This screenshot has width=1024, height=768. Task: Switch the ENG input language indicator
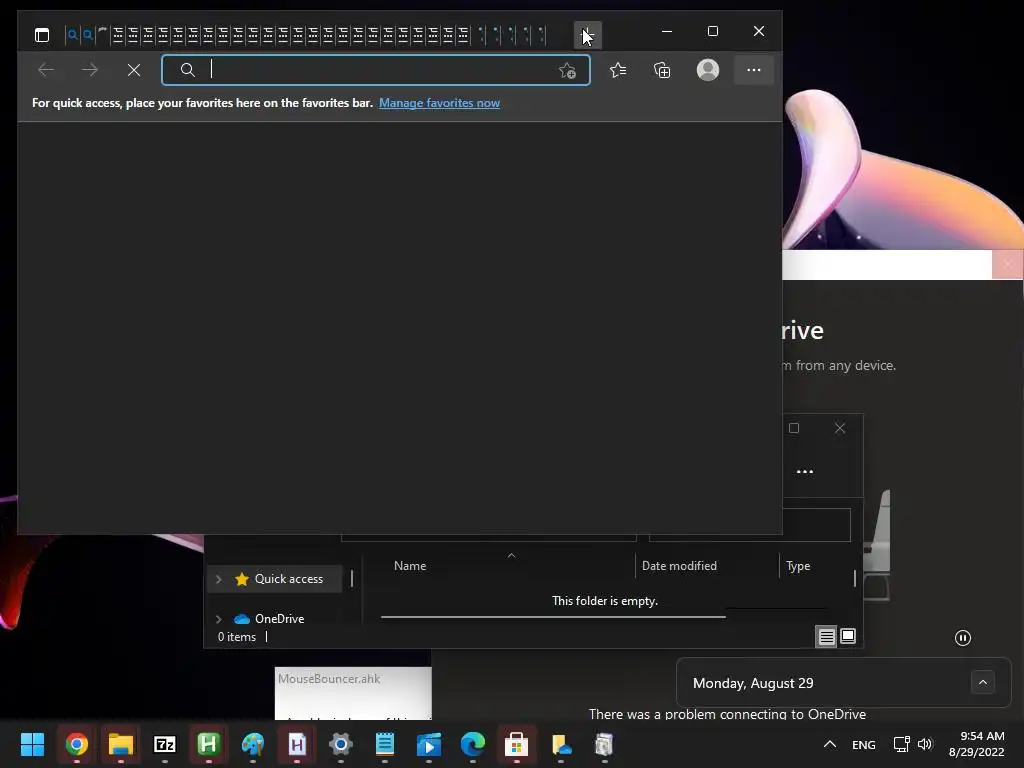[863, 744]
